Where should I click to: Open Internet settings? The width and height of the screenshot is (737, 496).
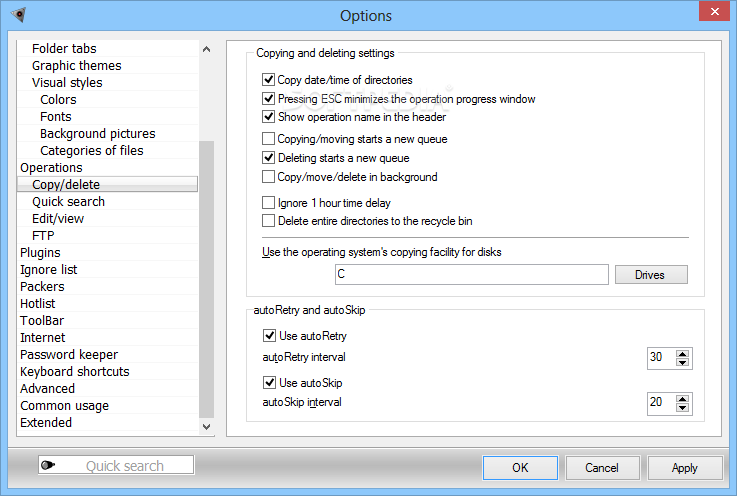click(43, 338)
